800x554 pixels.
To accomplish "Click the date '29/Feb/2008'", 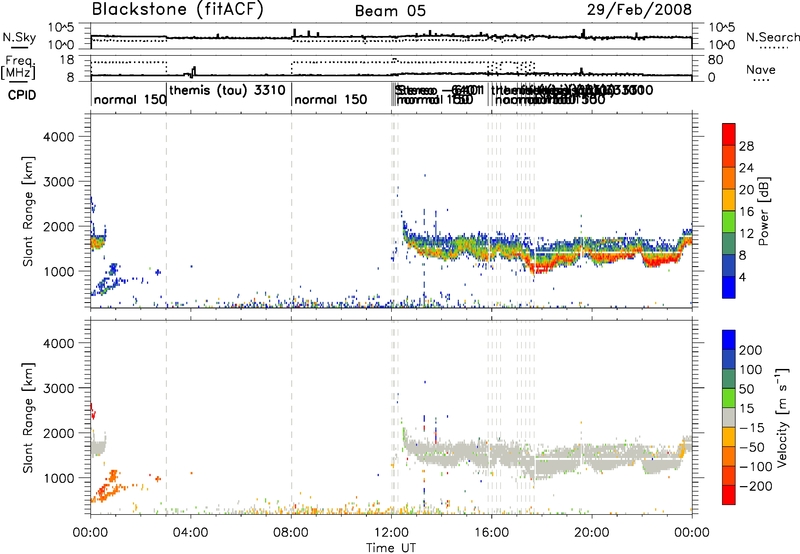I will pyautogui.click(x=639, y=9).
